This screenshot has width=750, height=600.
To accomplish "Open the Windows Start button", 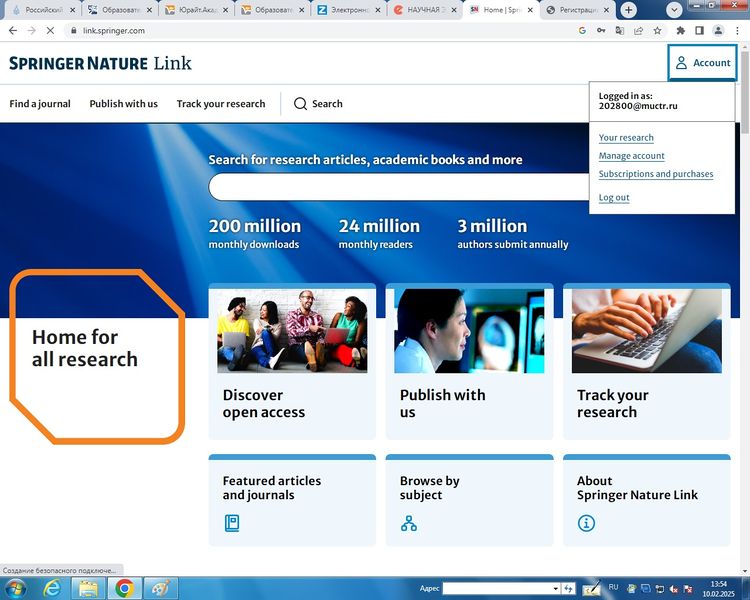I will click(x=14, y=588).
